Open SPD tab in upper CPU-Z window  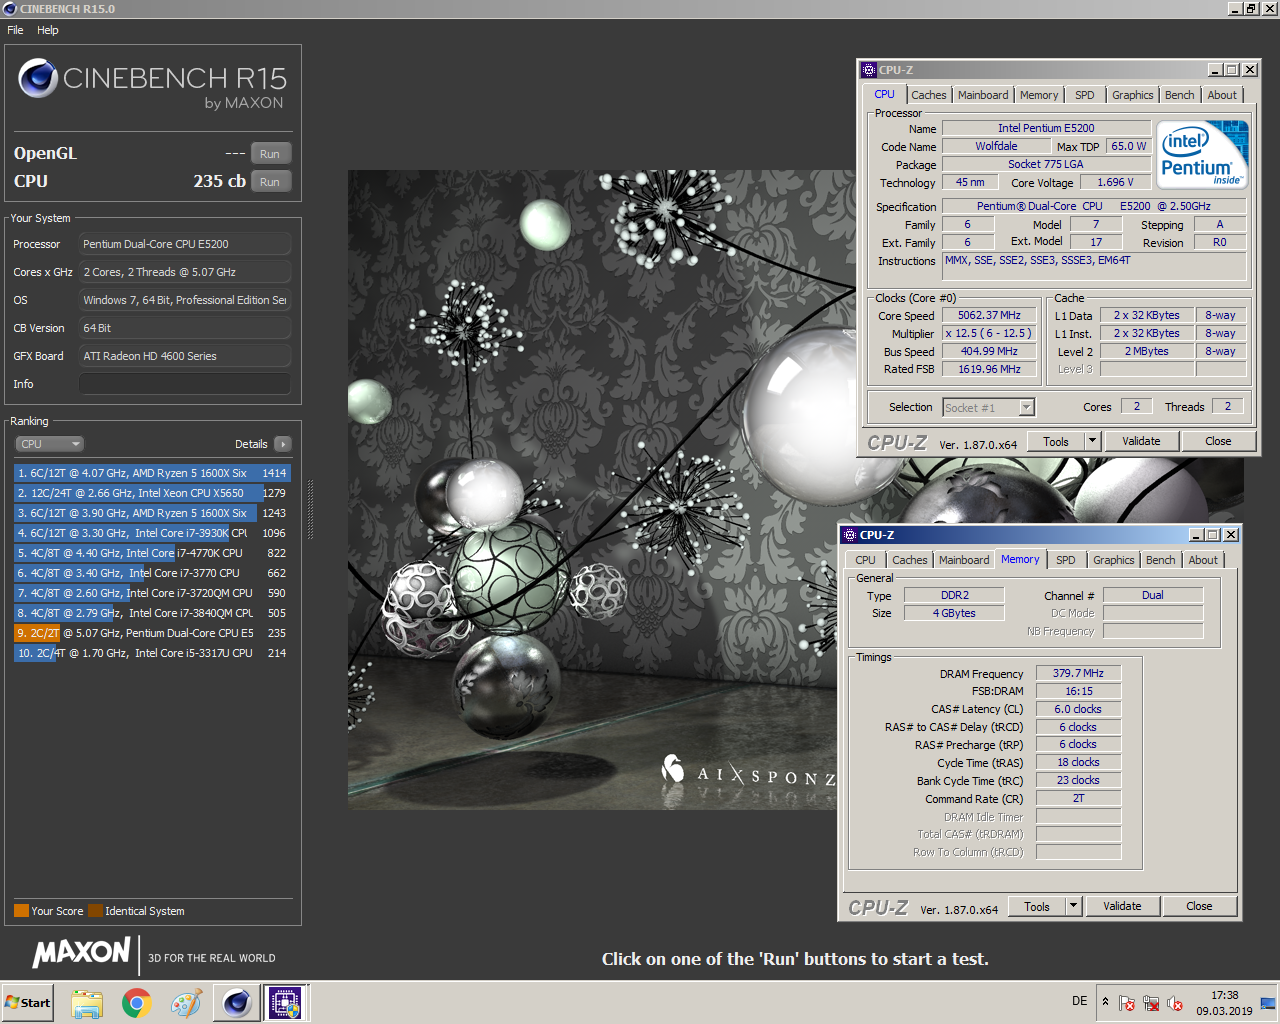pos(1085,95)
